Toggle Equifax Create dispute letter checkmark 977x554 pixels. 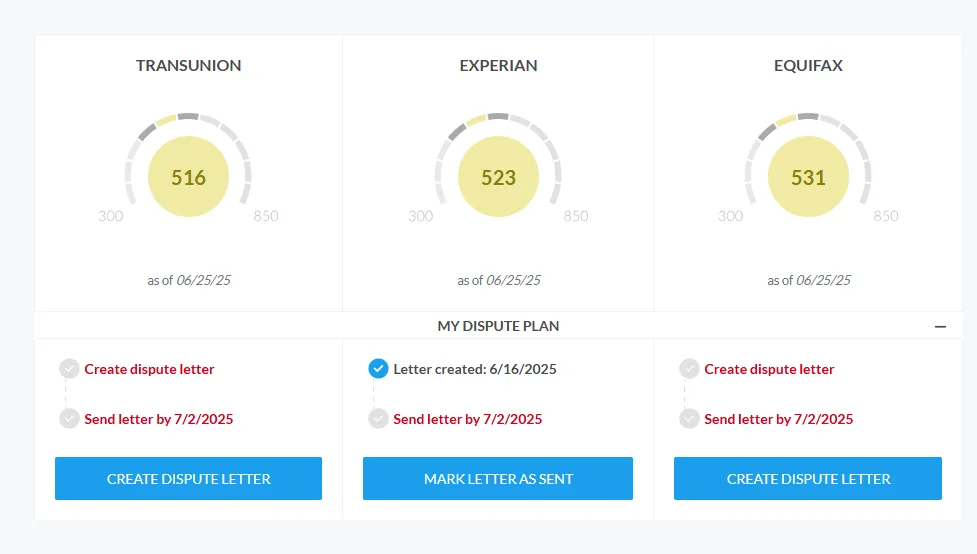coord(689,369)
